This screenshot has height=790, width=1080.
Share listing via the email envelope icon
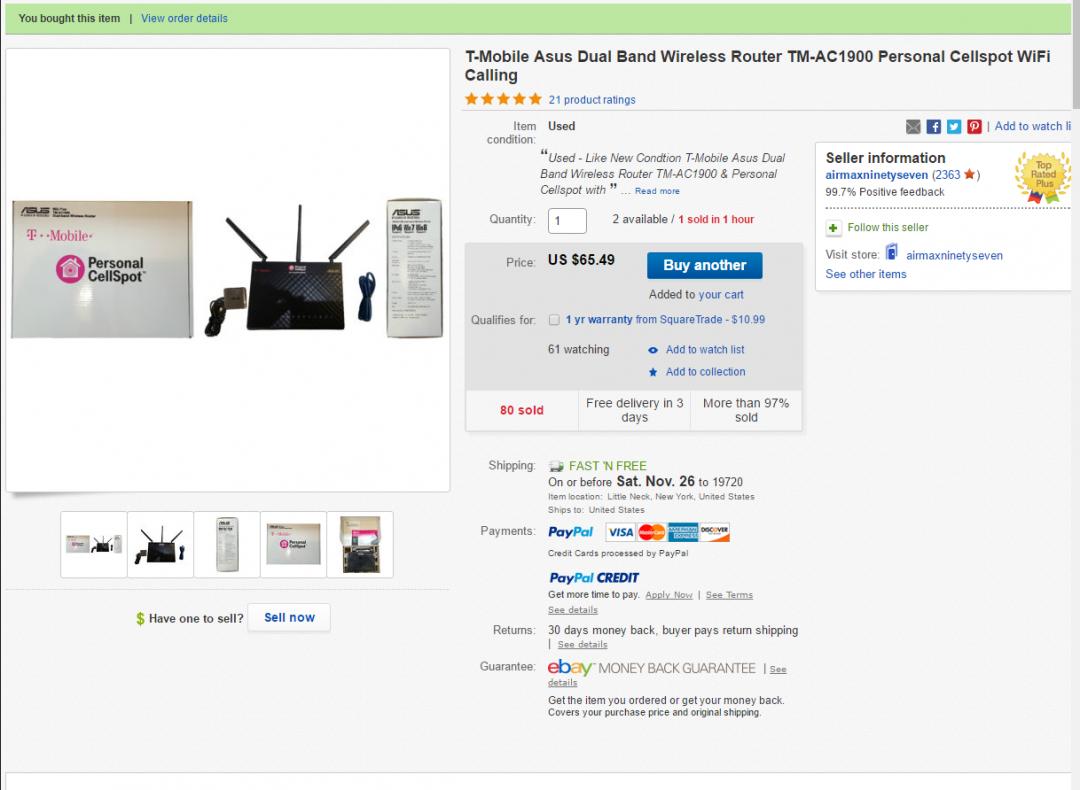pyautogui.click(x=913, y=127)
